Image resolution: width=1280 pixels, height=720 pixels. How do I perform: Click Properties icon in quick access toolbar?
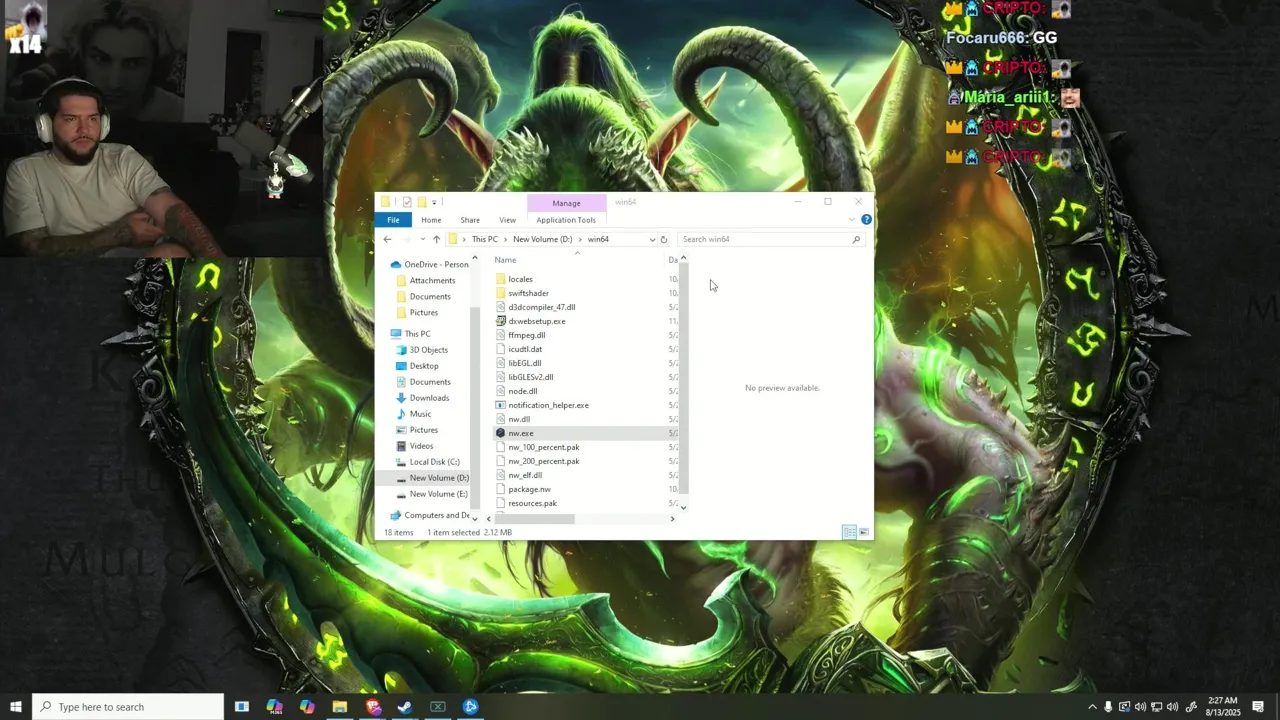[407, 202]
